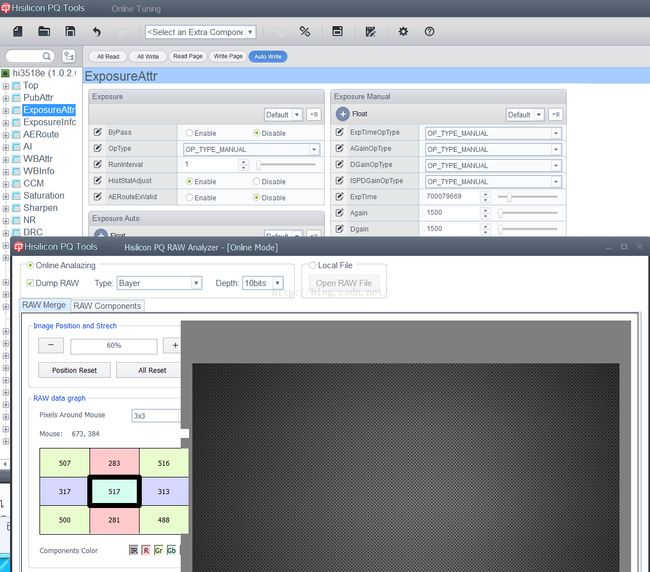650x572 pixels.
Task: Open settings gear icon in toolbar
Action: [x=403, y=32]
